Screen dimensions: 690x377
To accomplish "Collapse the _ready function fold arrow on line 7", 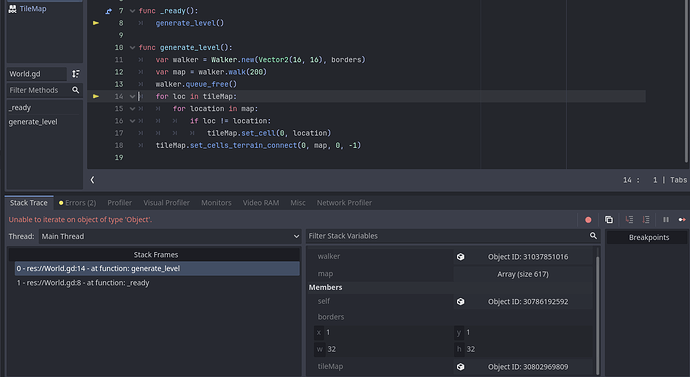I will (132, 11).
